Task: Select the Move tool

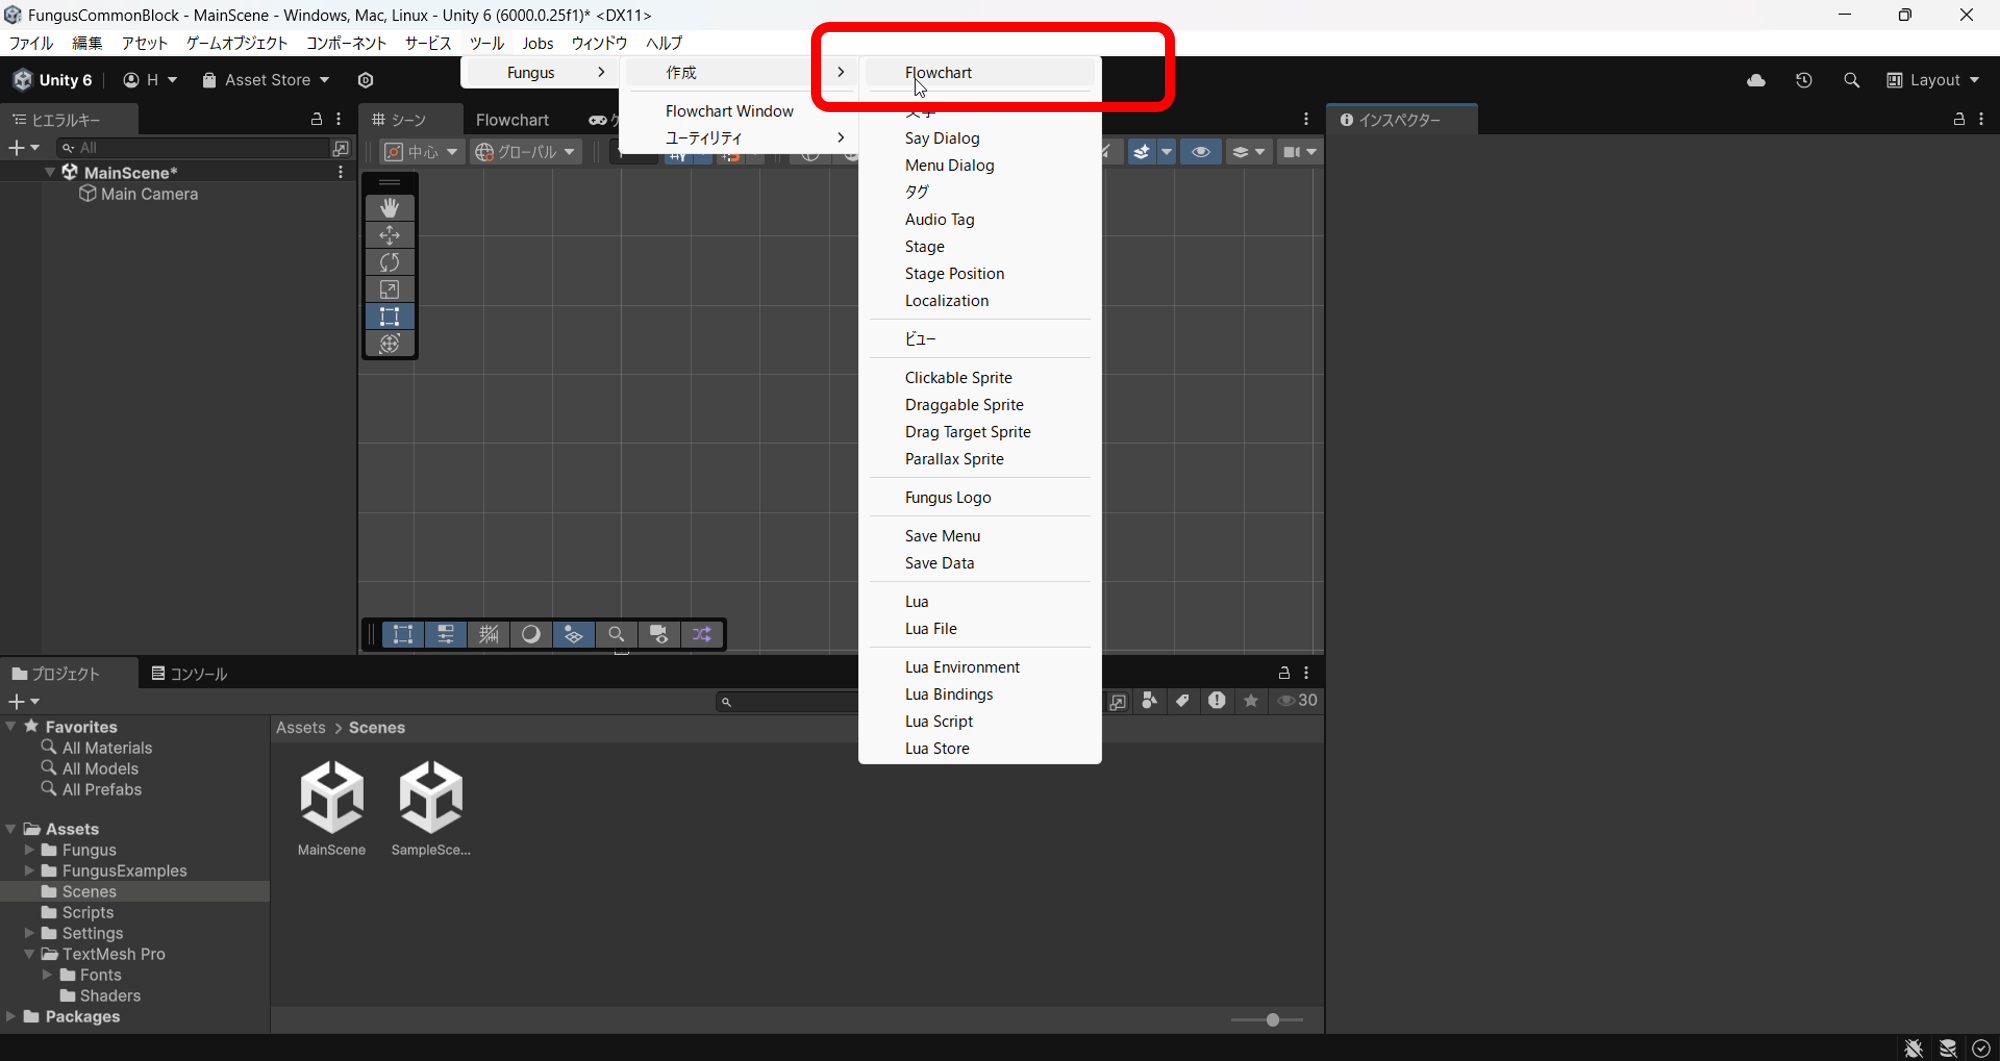Action: [389, 235]
